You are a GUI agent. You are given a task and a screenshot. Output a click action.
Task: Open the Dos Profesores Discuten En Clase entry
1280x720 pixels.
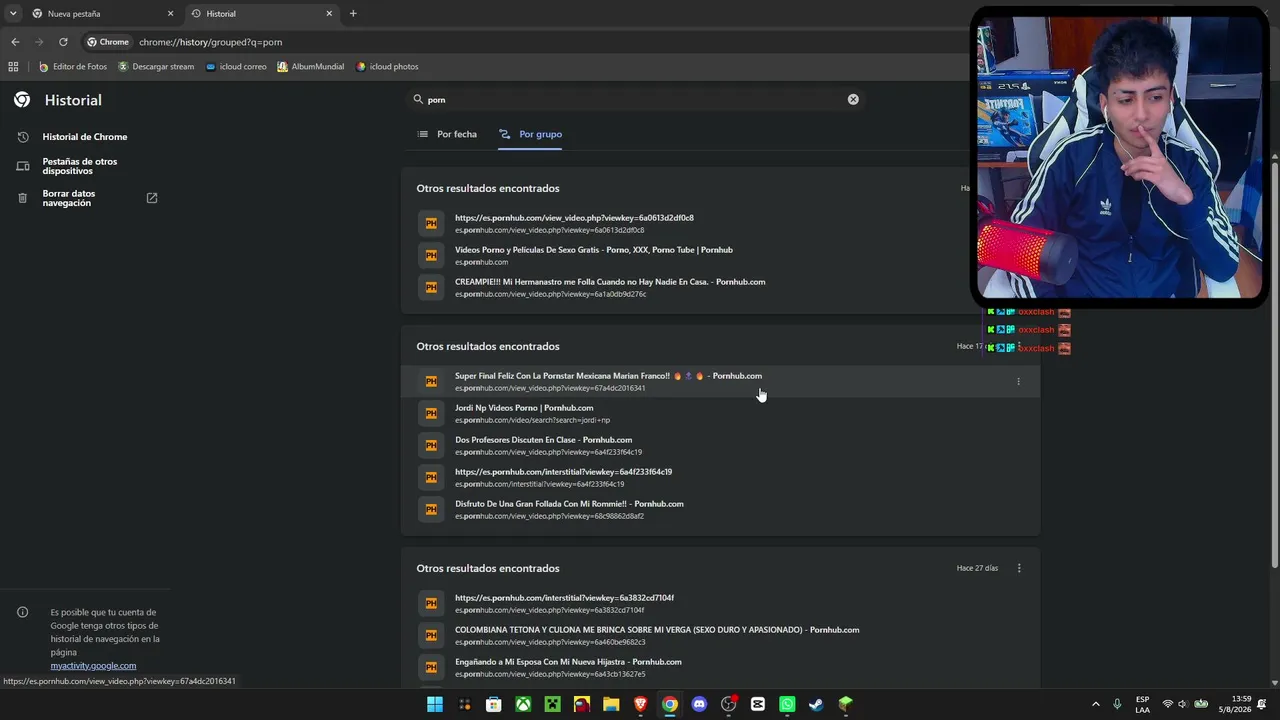point(543,440)
